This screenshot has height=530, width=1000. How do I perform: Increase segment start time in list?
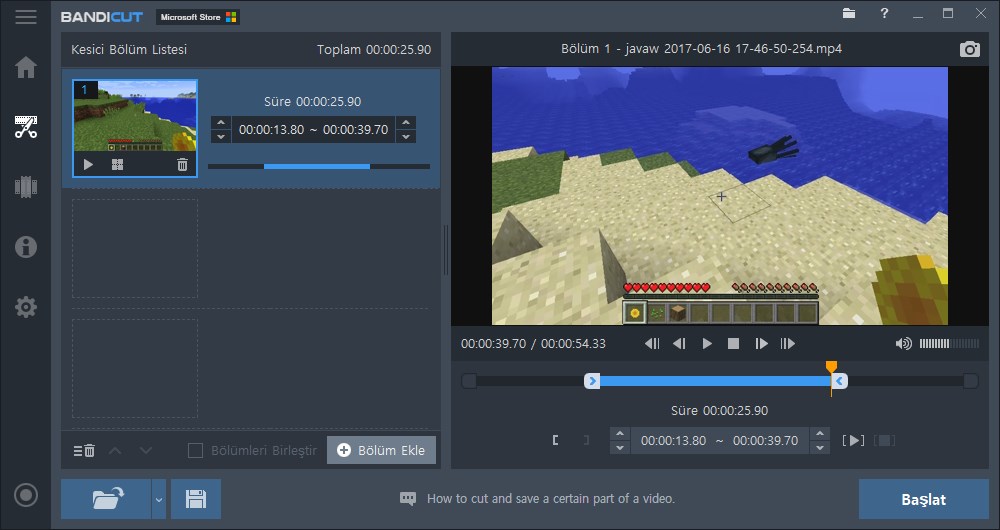(221, 122)
